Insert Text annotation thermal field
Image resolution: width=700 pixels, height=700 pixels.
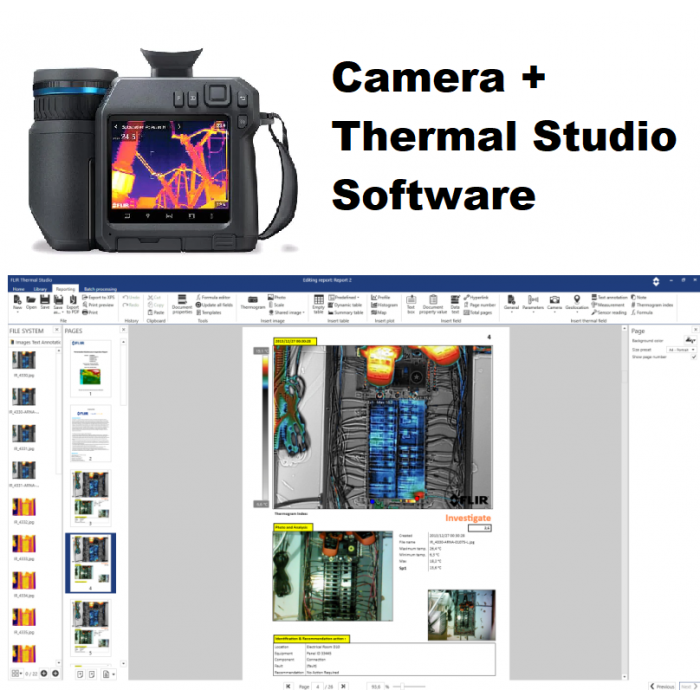[609, 297]
